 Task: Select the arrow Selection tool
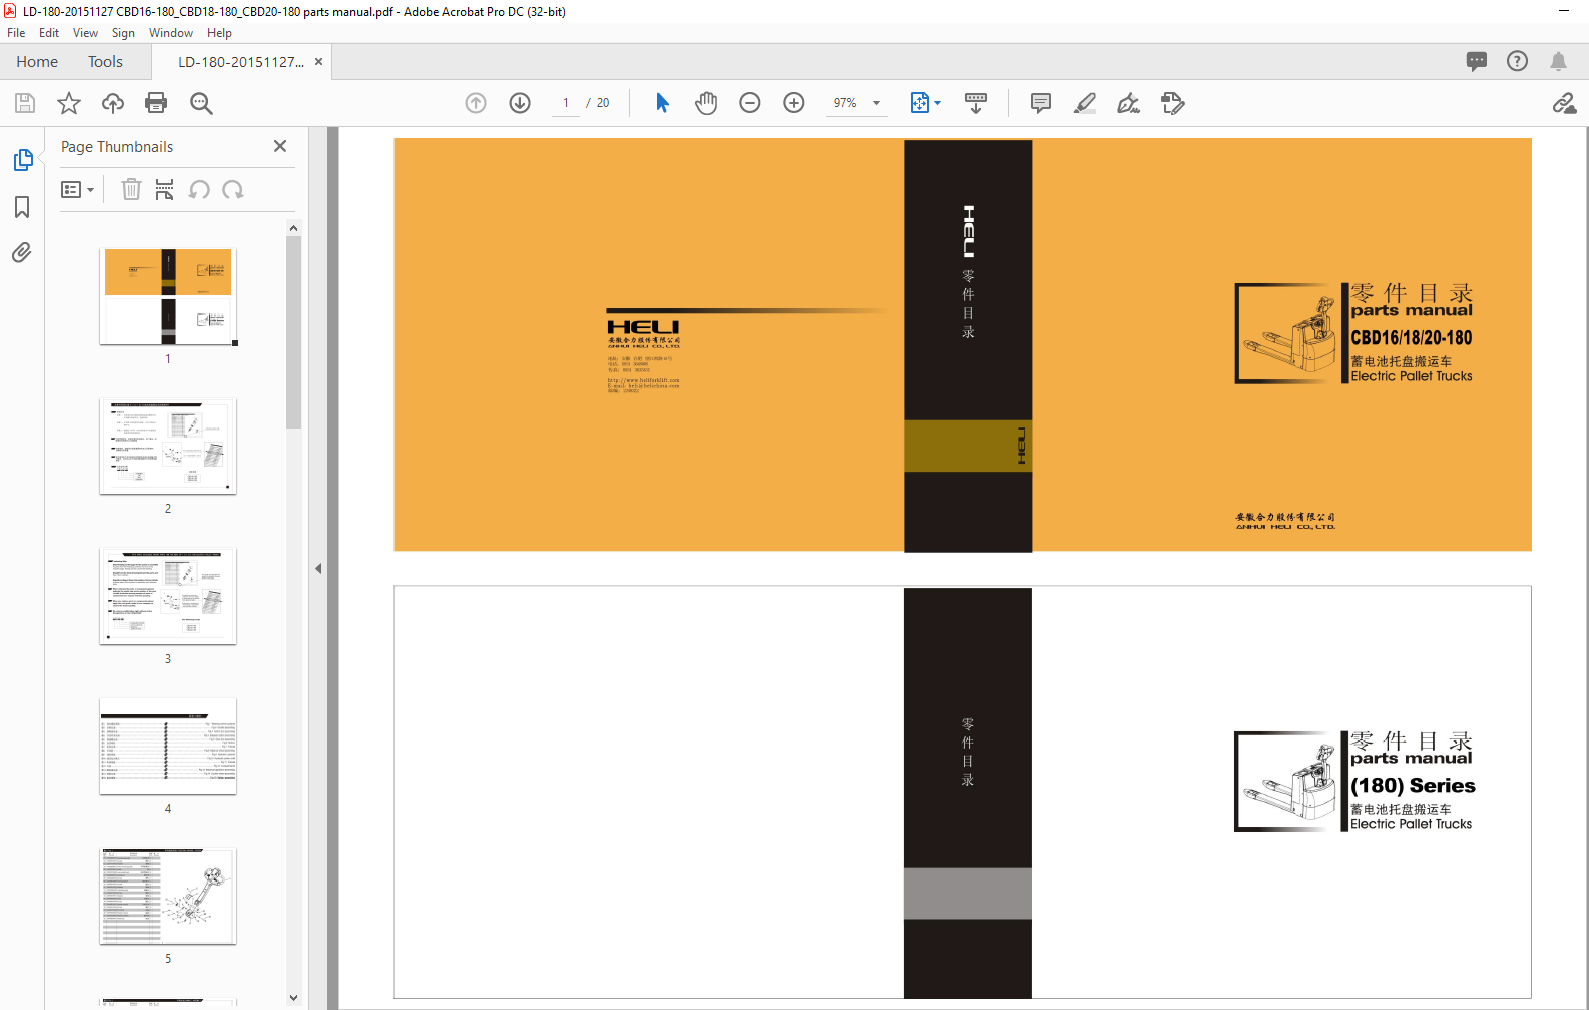[662, 103]
